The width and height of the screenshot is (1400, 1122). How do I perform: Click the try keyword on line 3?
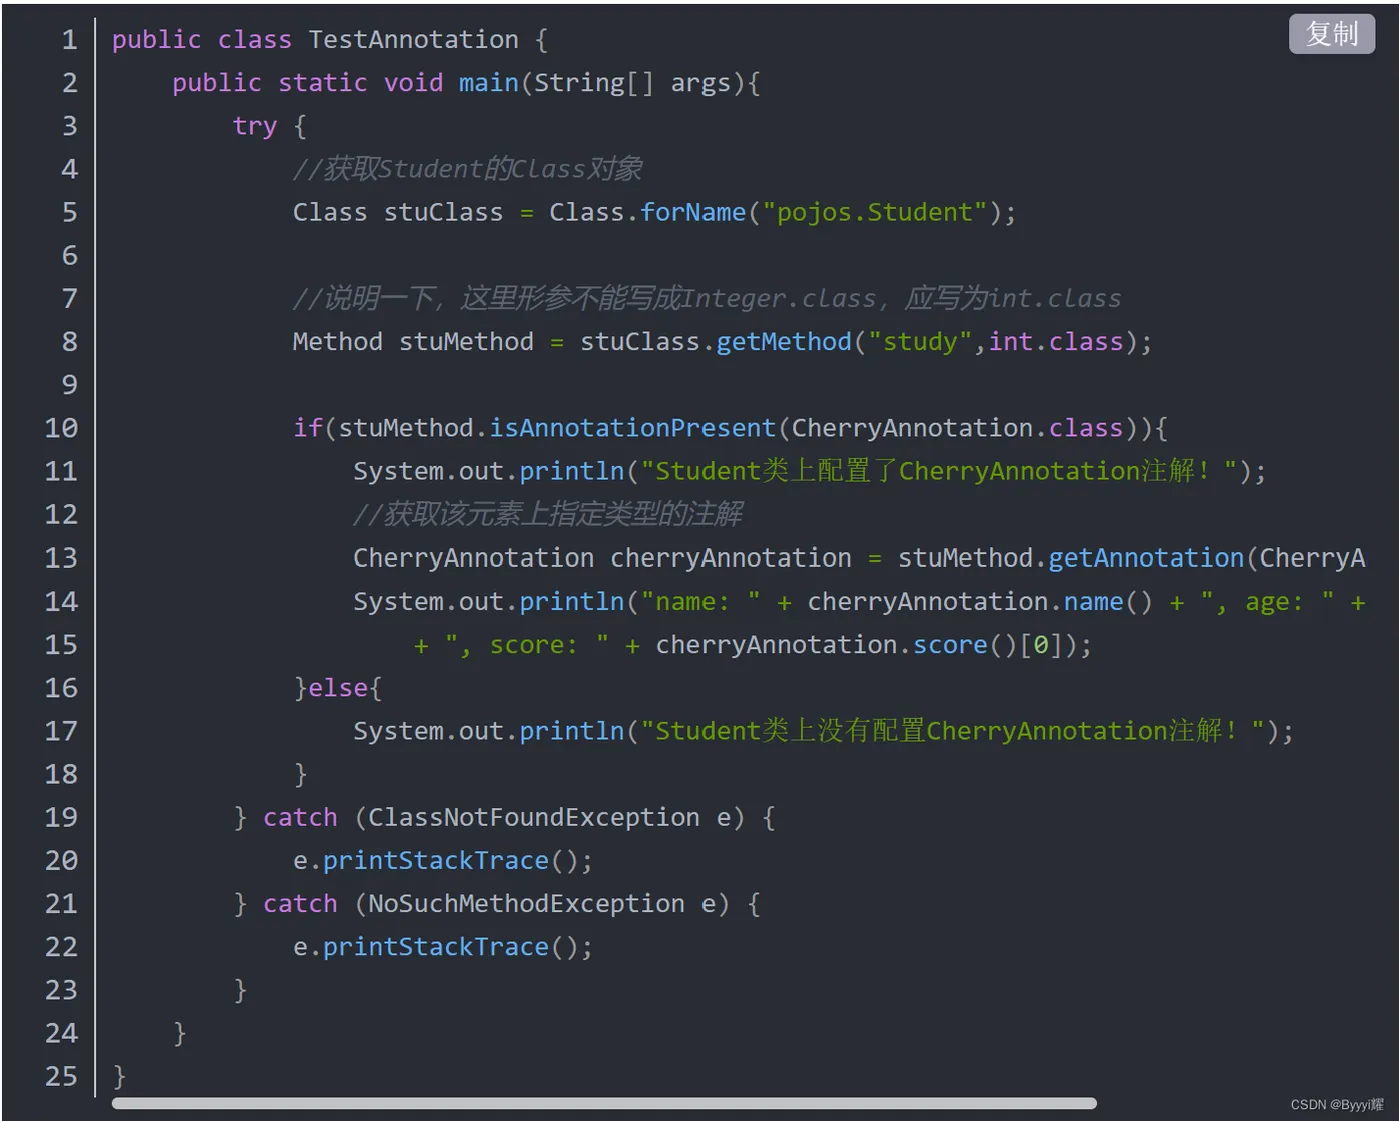click(x=254, y=127)
